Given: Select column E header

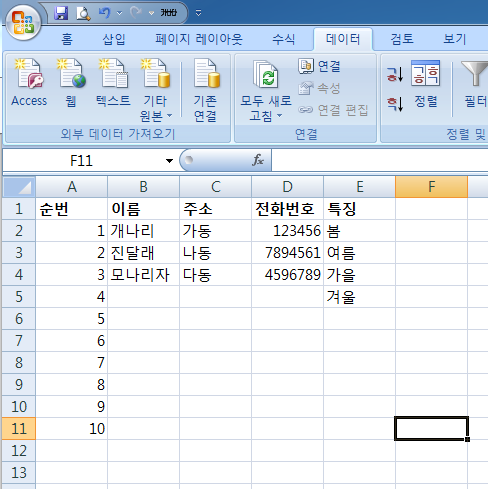Looking at the screenshot, I should point(359,187).
